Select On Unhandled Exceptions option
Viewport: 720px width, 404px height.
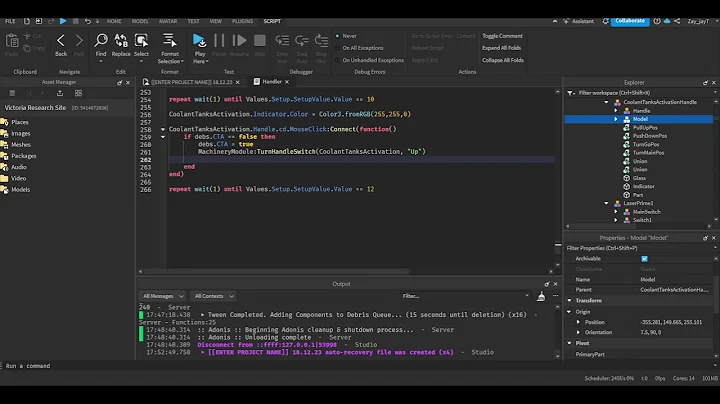338,60
